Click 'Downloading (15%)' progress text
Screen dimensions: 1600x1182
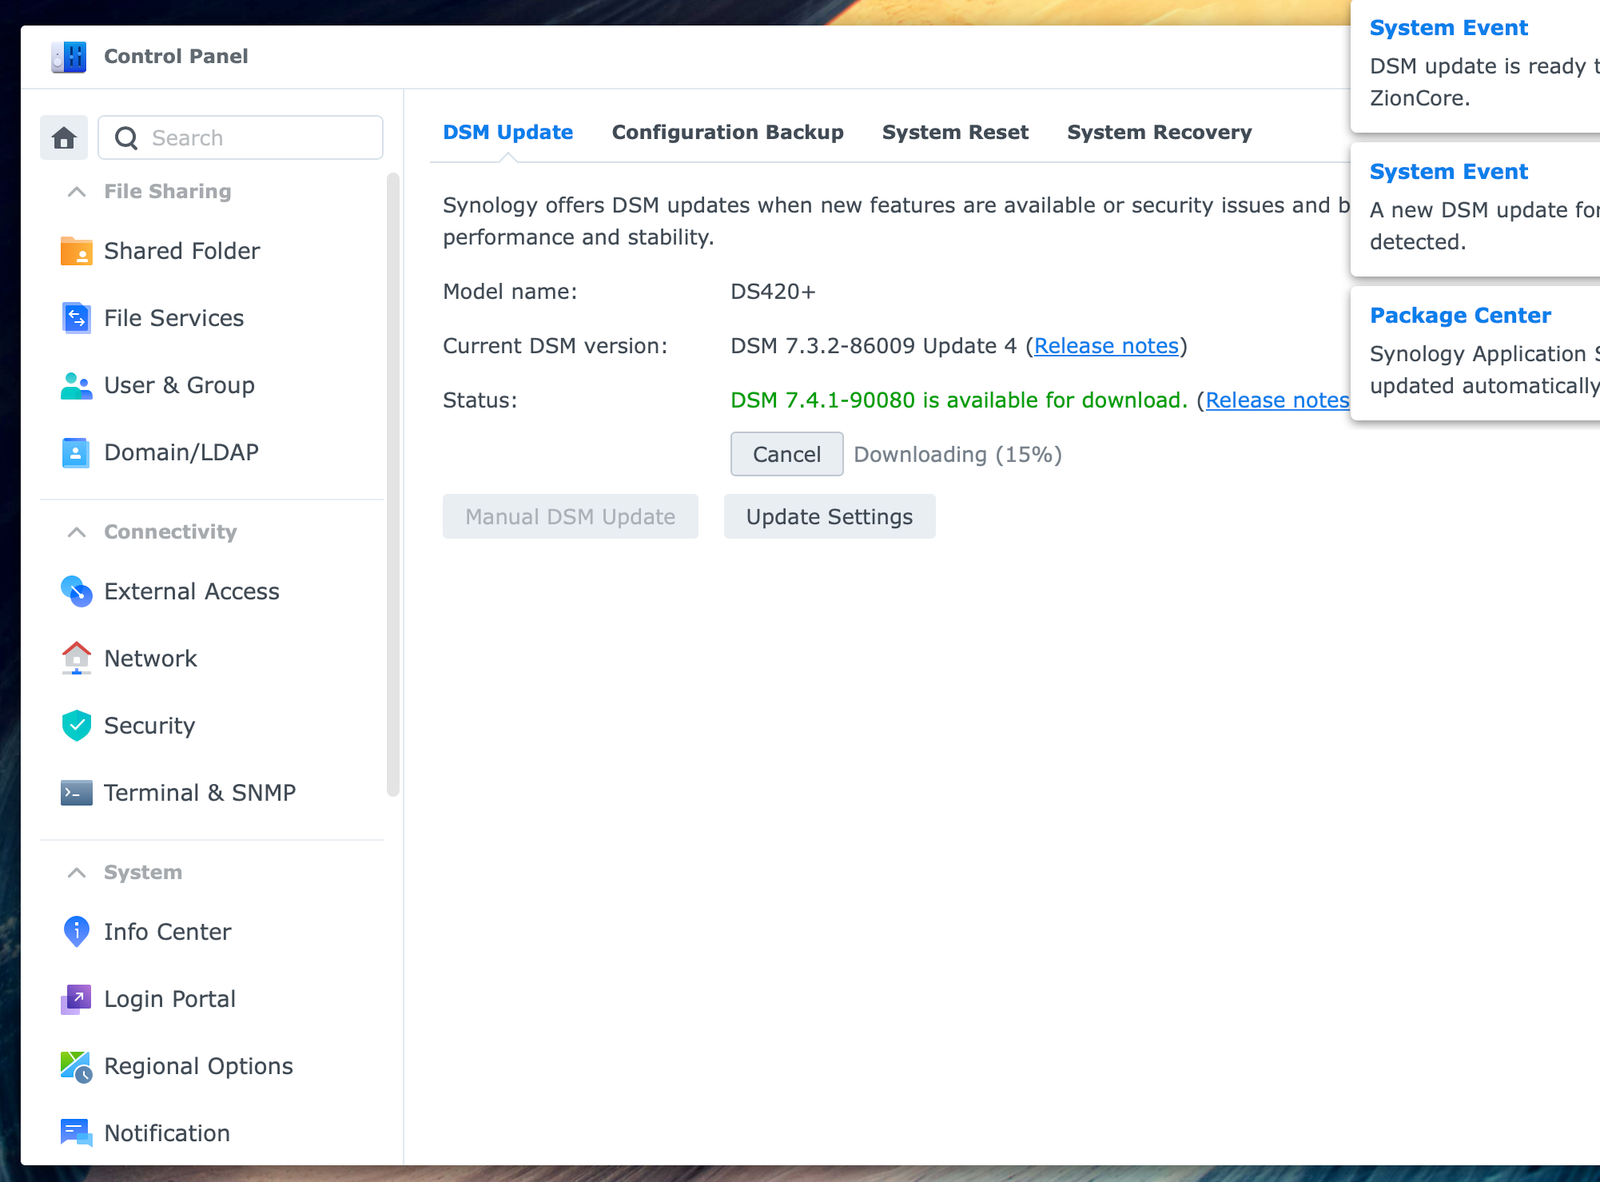(x=958, y=454)
